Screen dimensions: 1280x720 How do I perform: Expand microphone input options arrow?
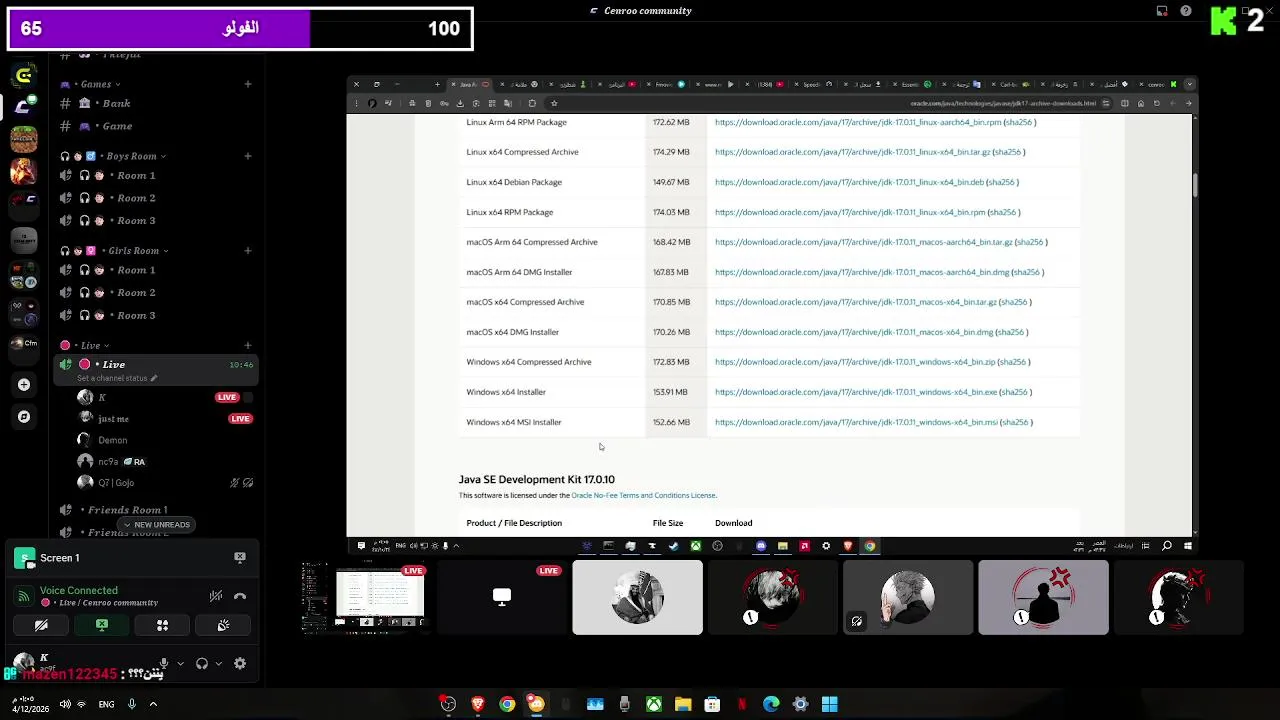(x=180, y=663)
